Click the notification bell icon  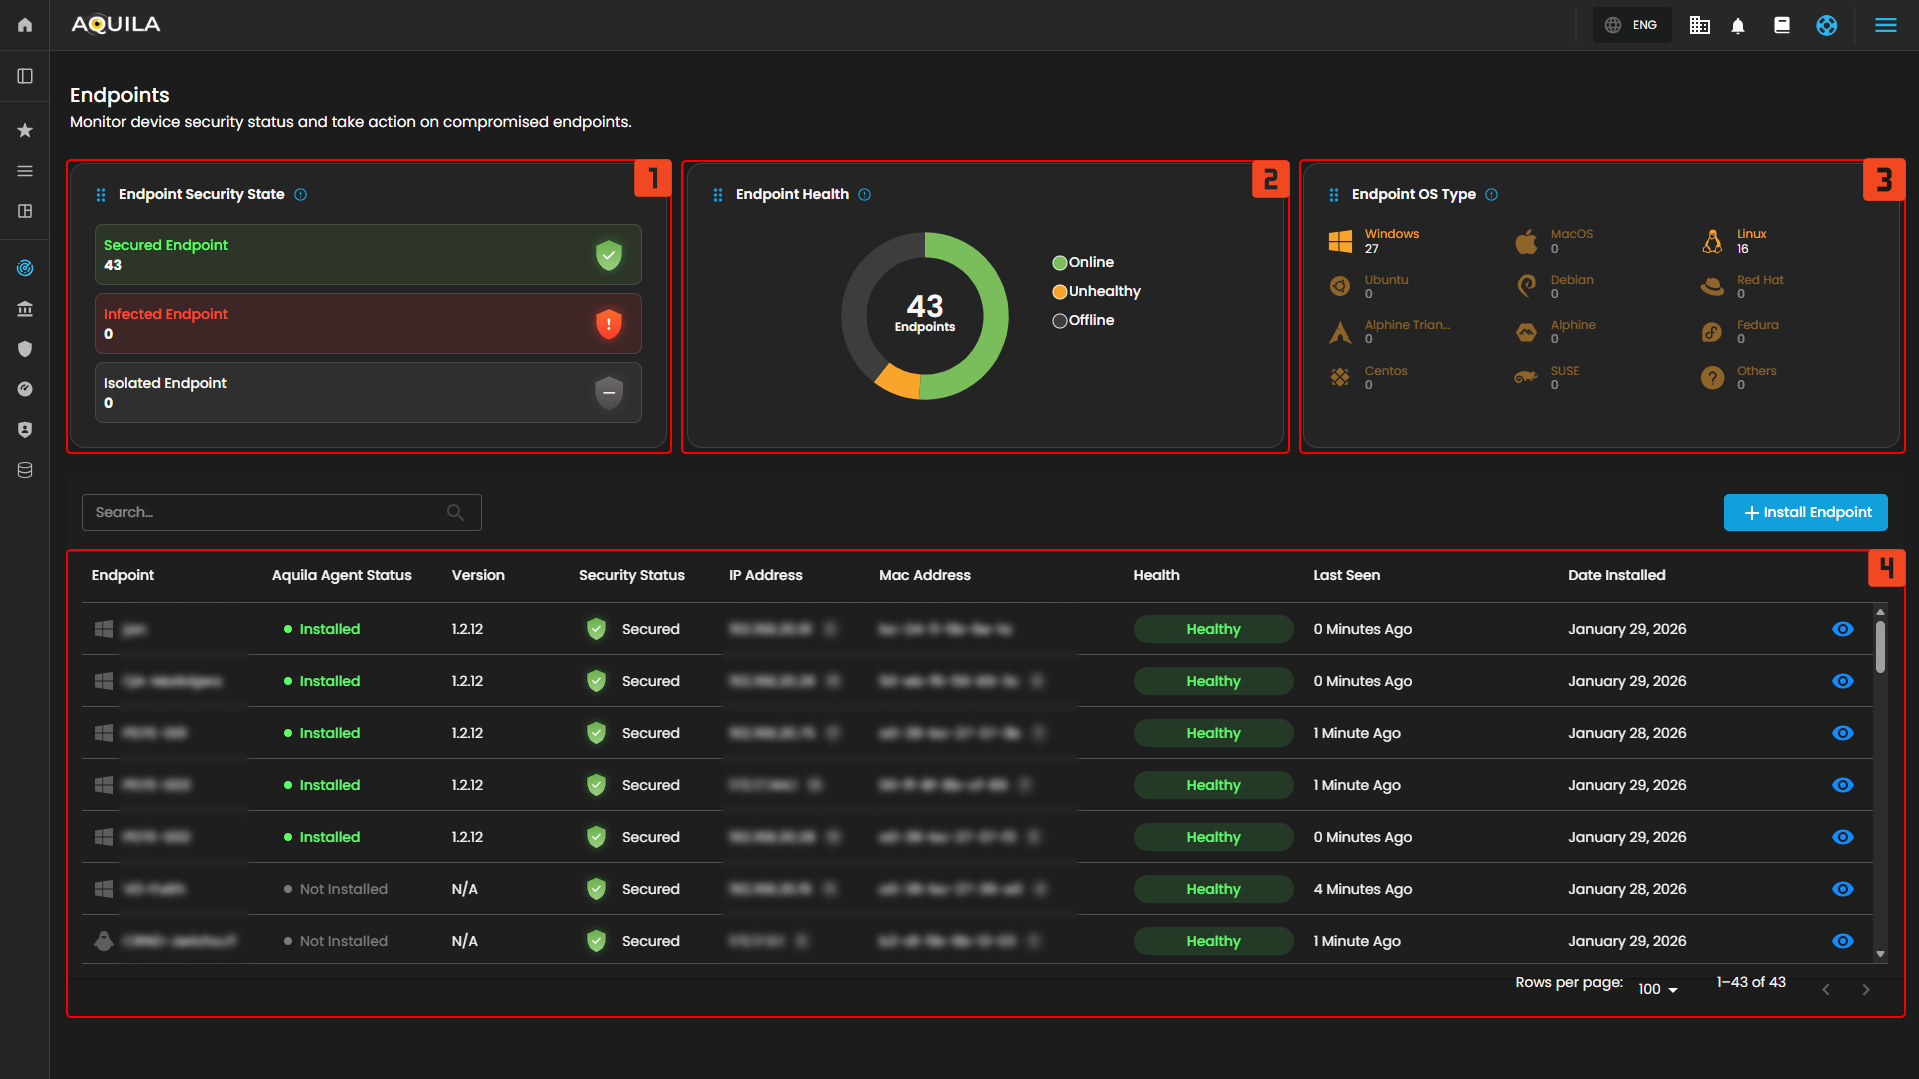pyautogui.click(x=1738, y=26)
